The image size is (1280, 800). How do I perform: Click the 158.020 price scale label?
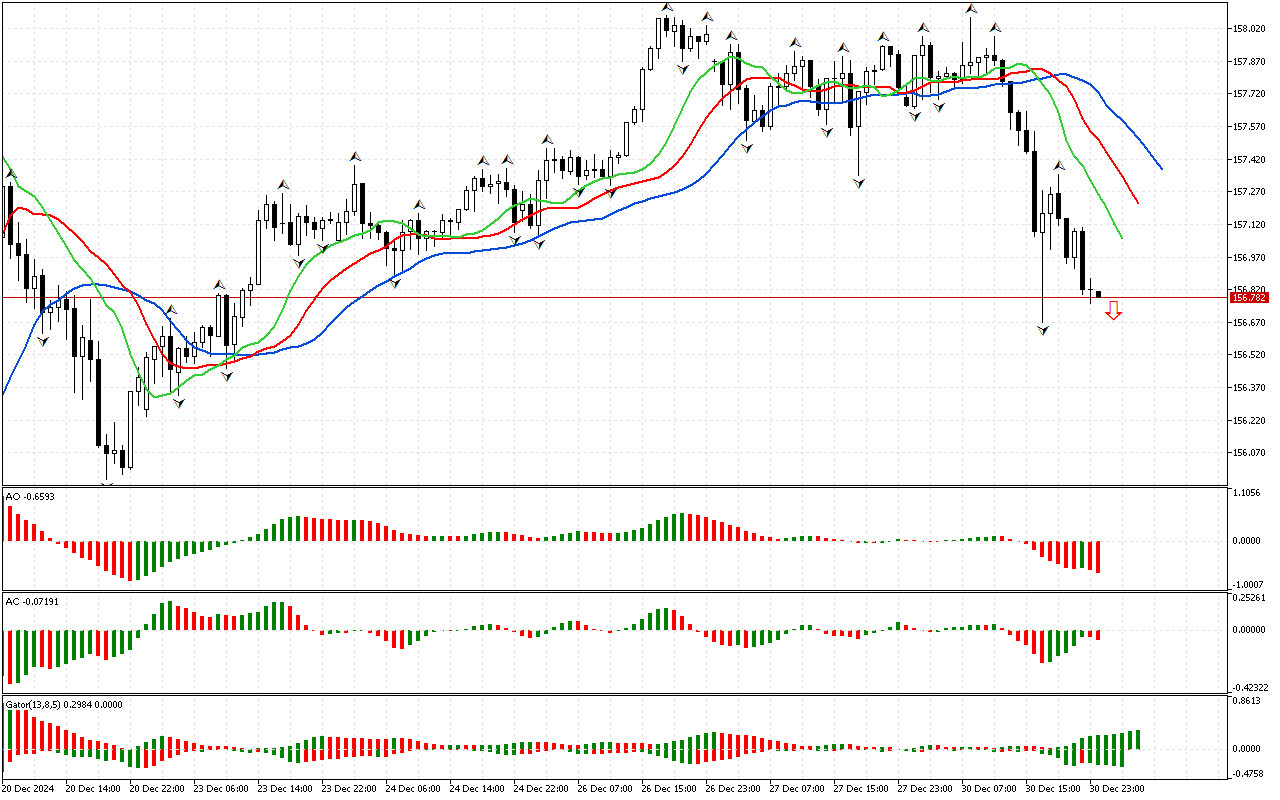coord(1251,29)
